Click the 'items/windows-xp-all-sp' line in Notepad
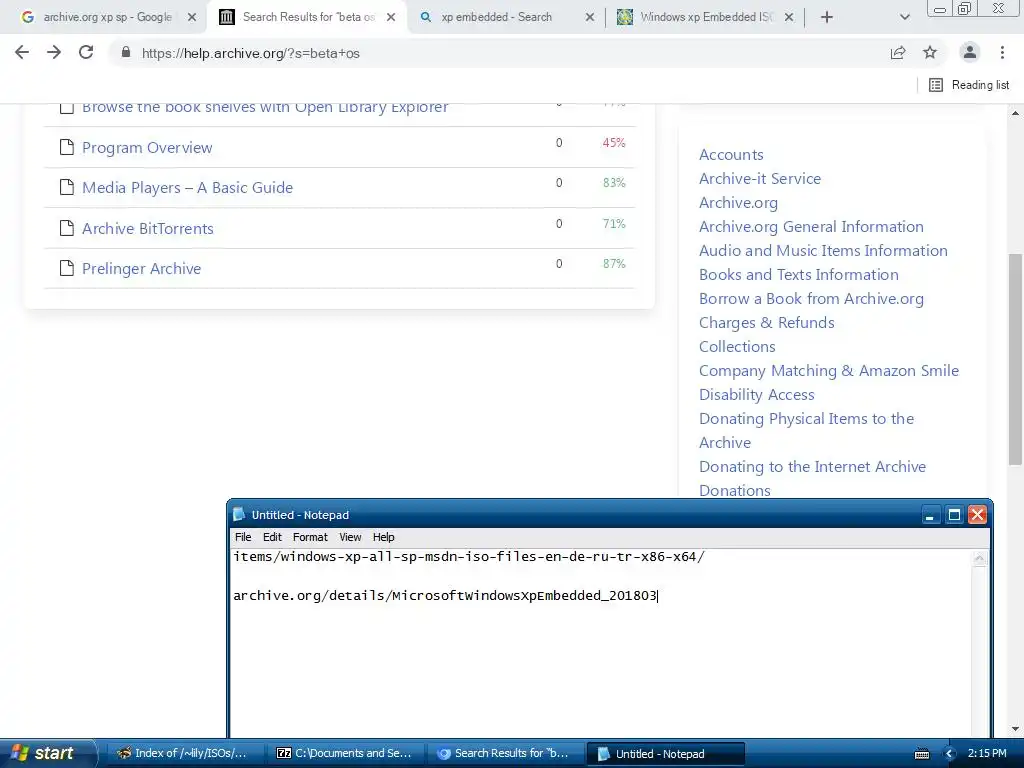The height and width of the screenshot is (768, 1024). click(468, 557)
